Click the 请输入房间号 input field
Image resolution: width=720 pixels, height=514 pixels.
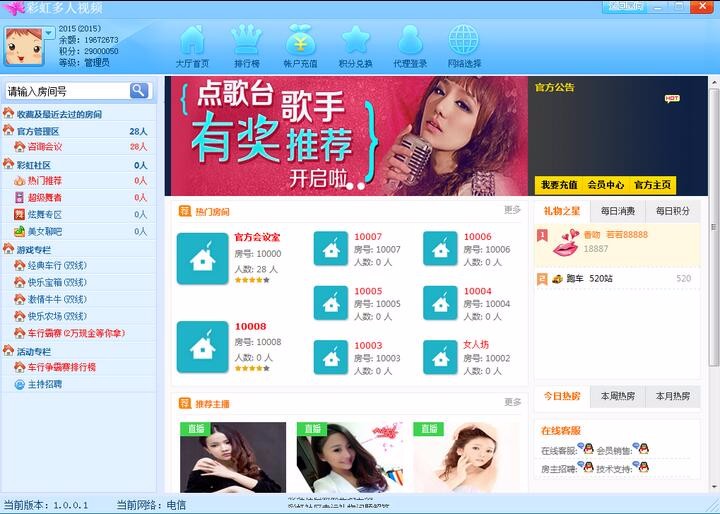coord(68,91)
